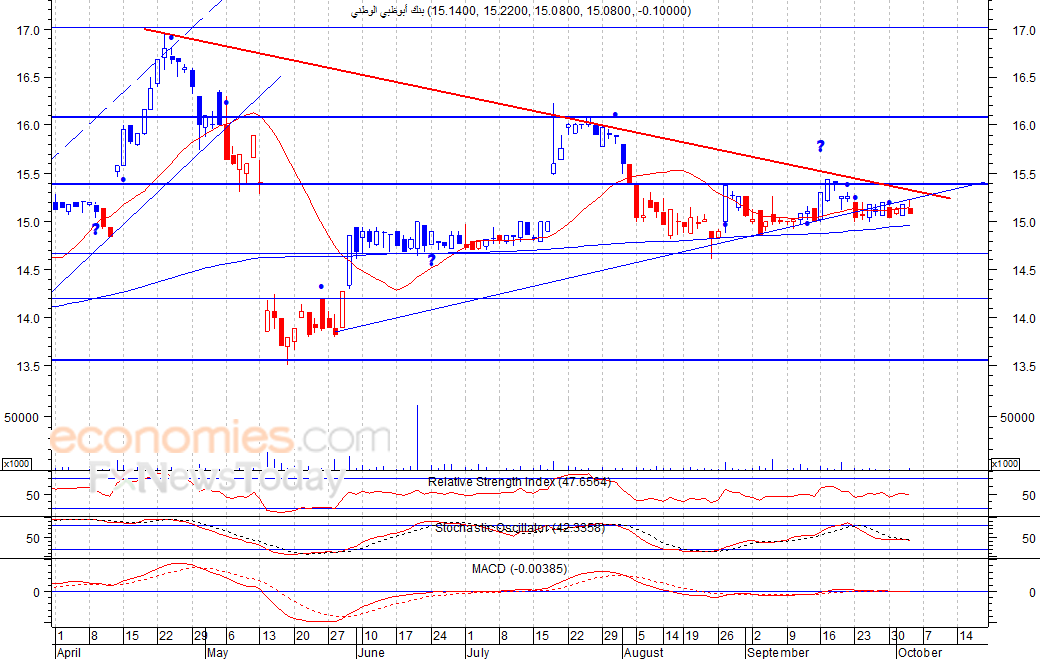
Task: Click the x1000 volume scale box on left
Action: coord(16,463)
